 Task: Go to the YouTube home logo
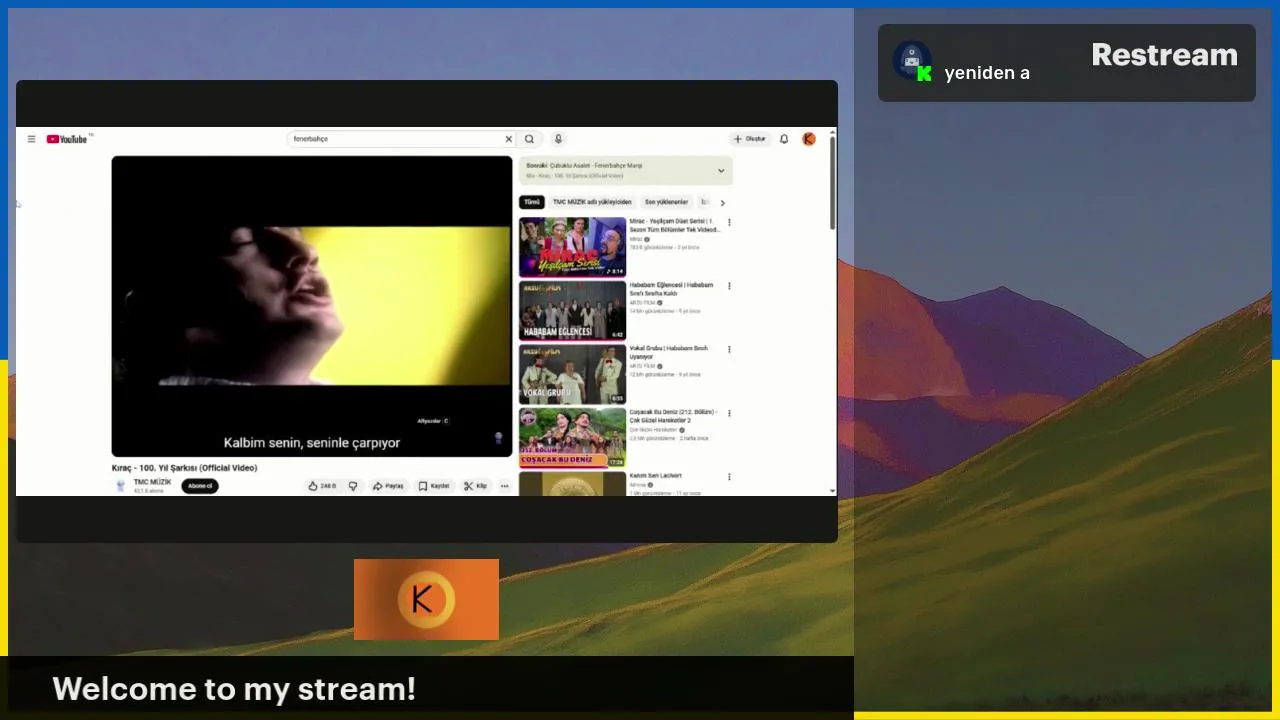point(69,139)
